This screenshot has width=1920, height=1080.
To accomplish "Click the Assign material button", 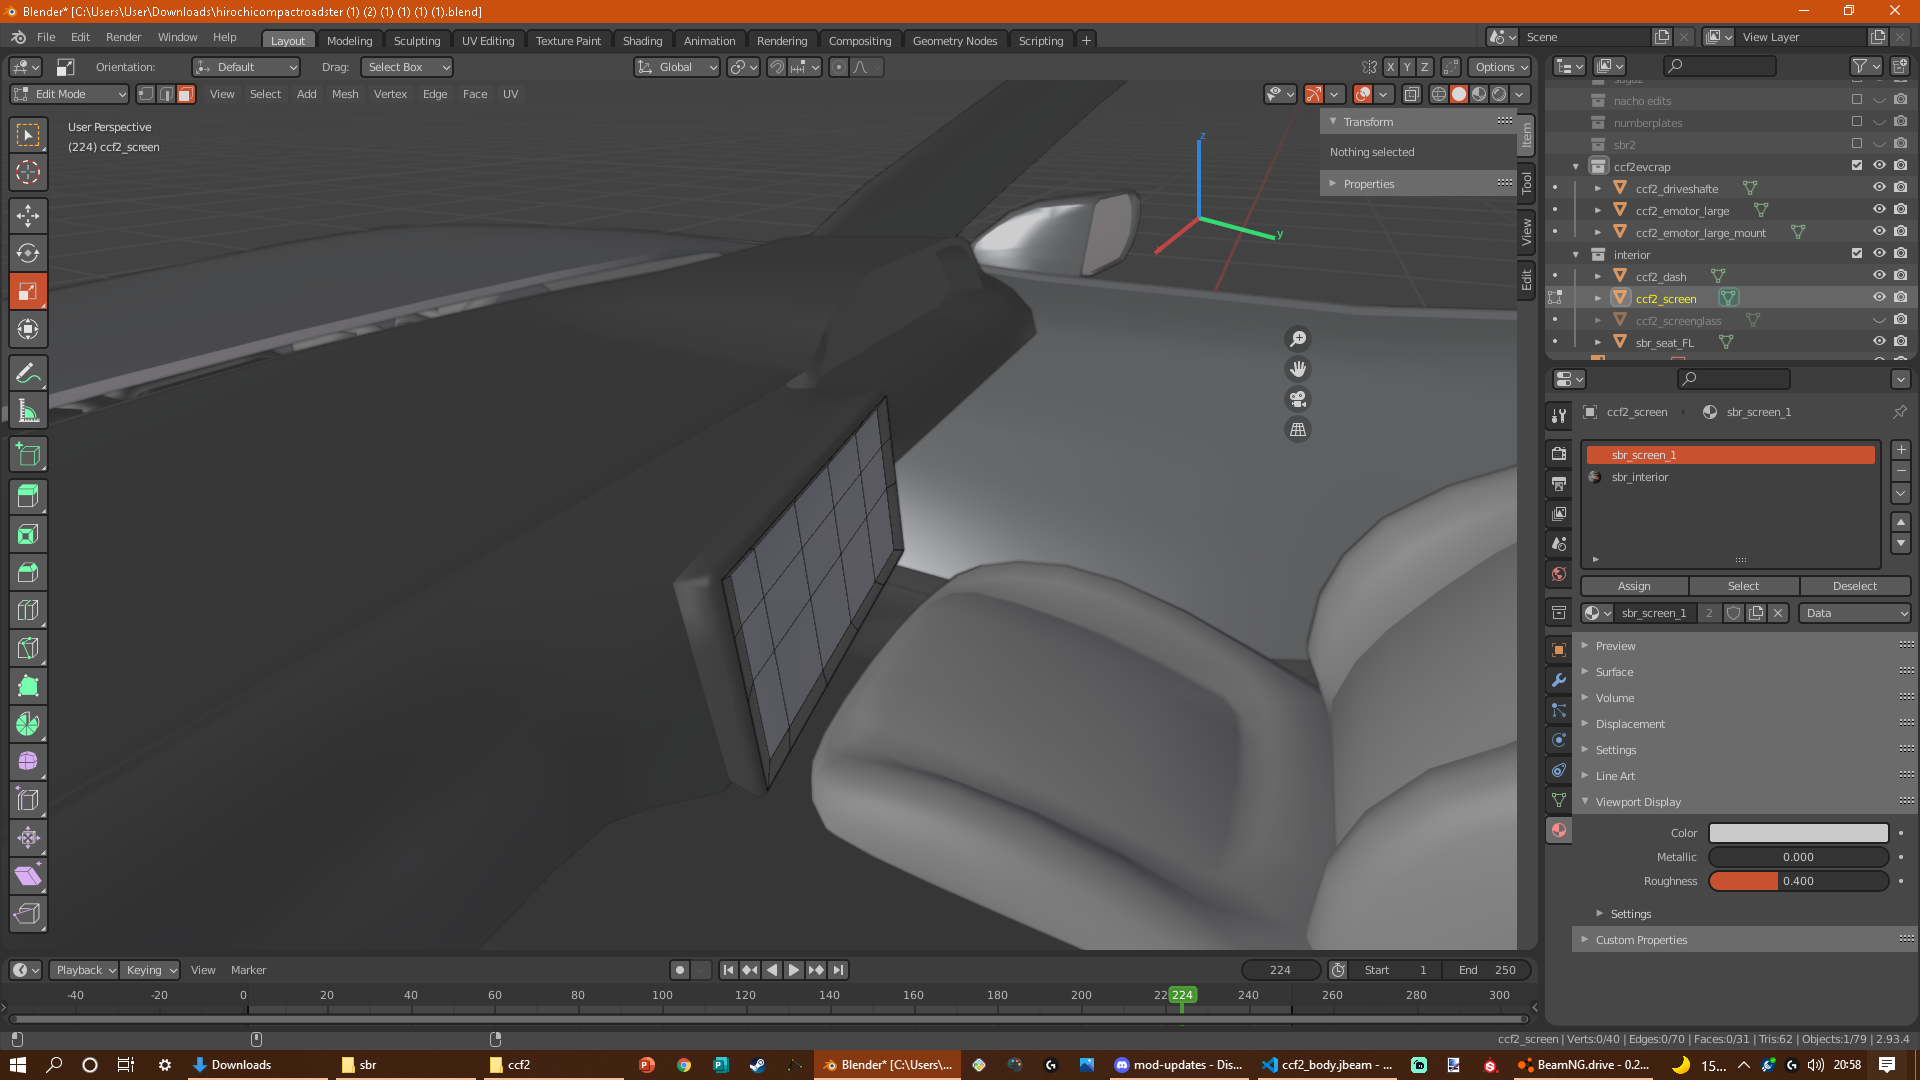I will click(1634, 586).
